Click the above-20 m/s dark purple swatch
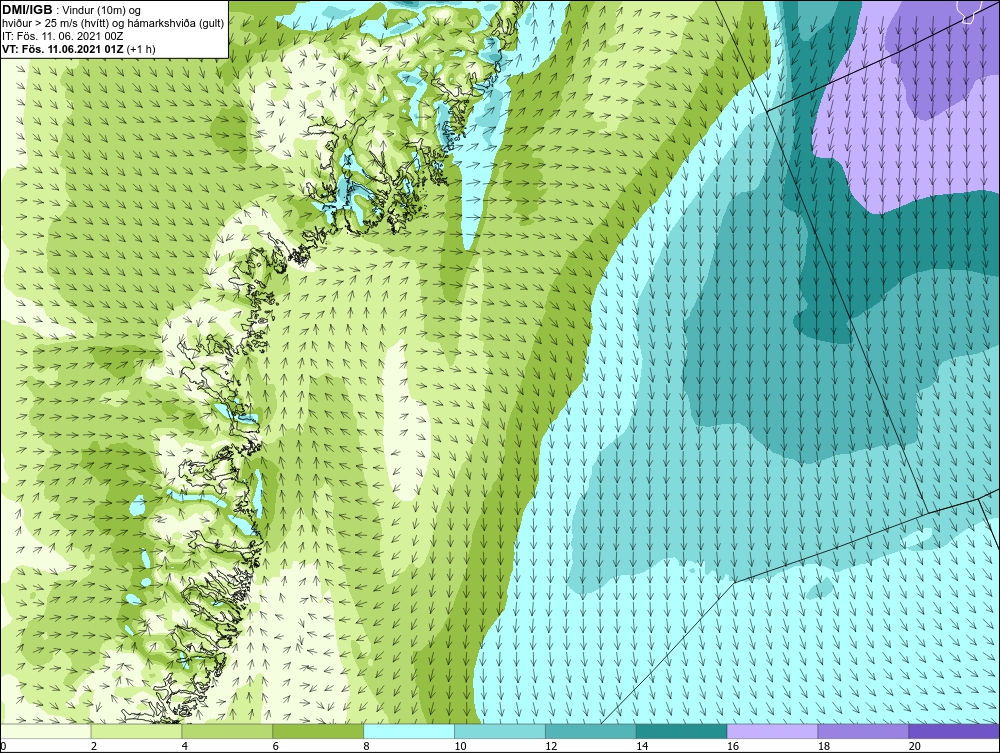This screenshot has height=753, width=1000. (x=954, y=731)
